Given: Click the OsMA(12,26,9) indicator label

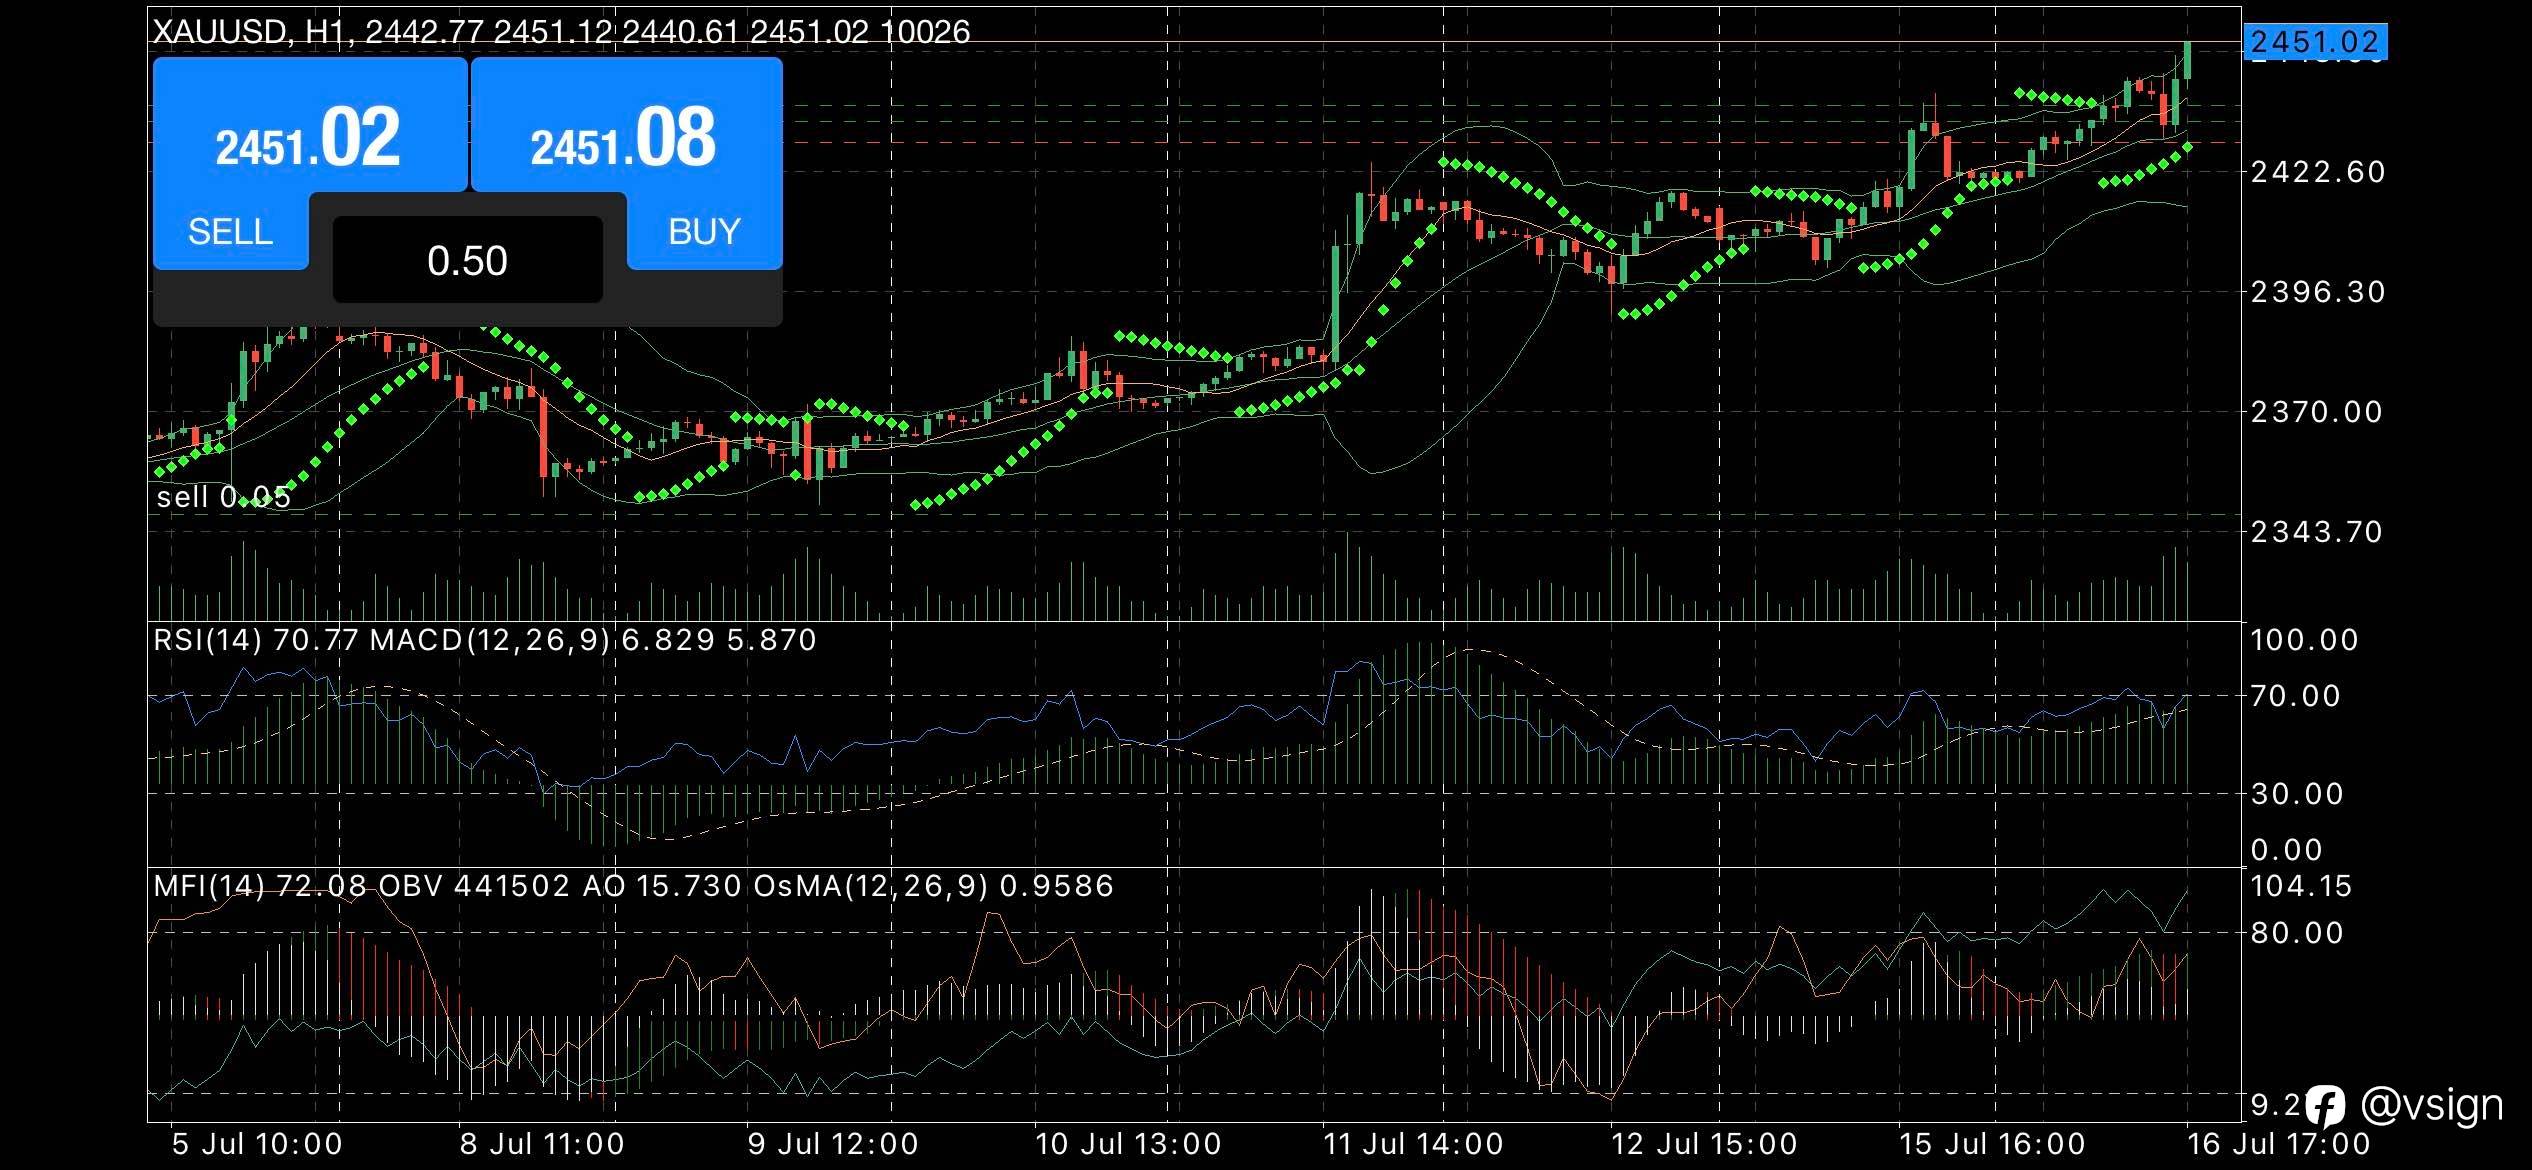Looking at the screenshot, I should pos(870,886).
